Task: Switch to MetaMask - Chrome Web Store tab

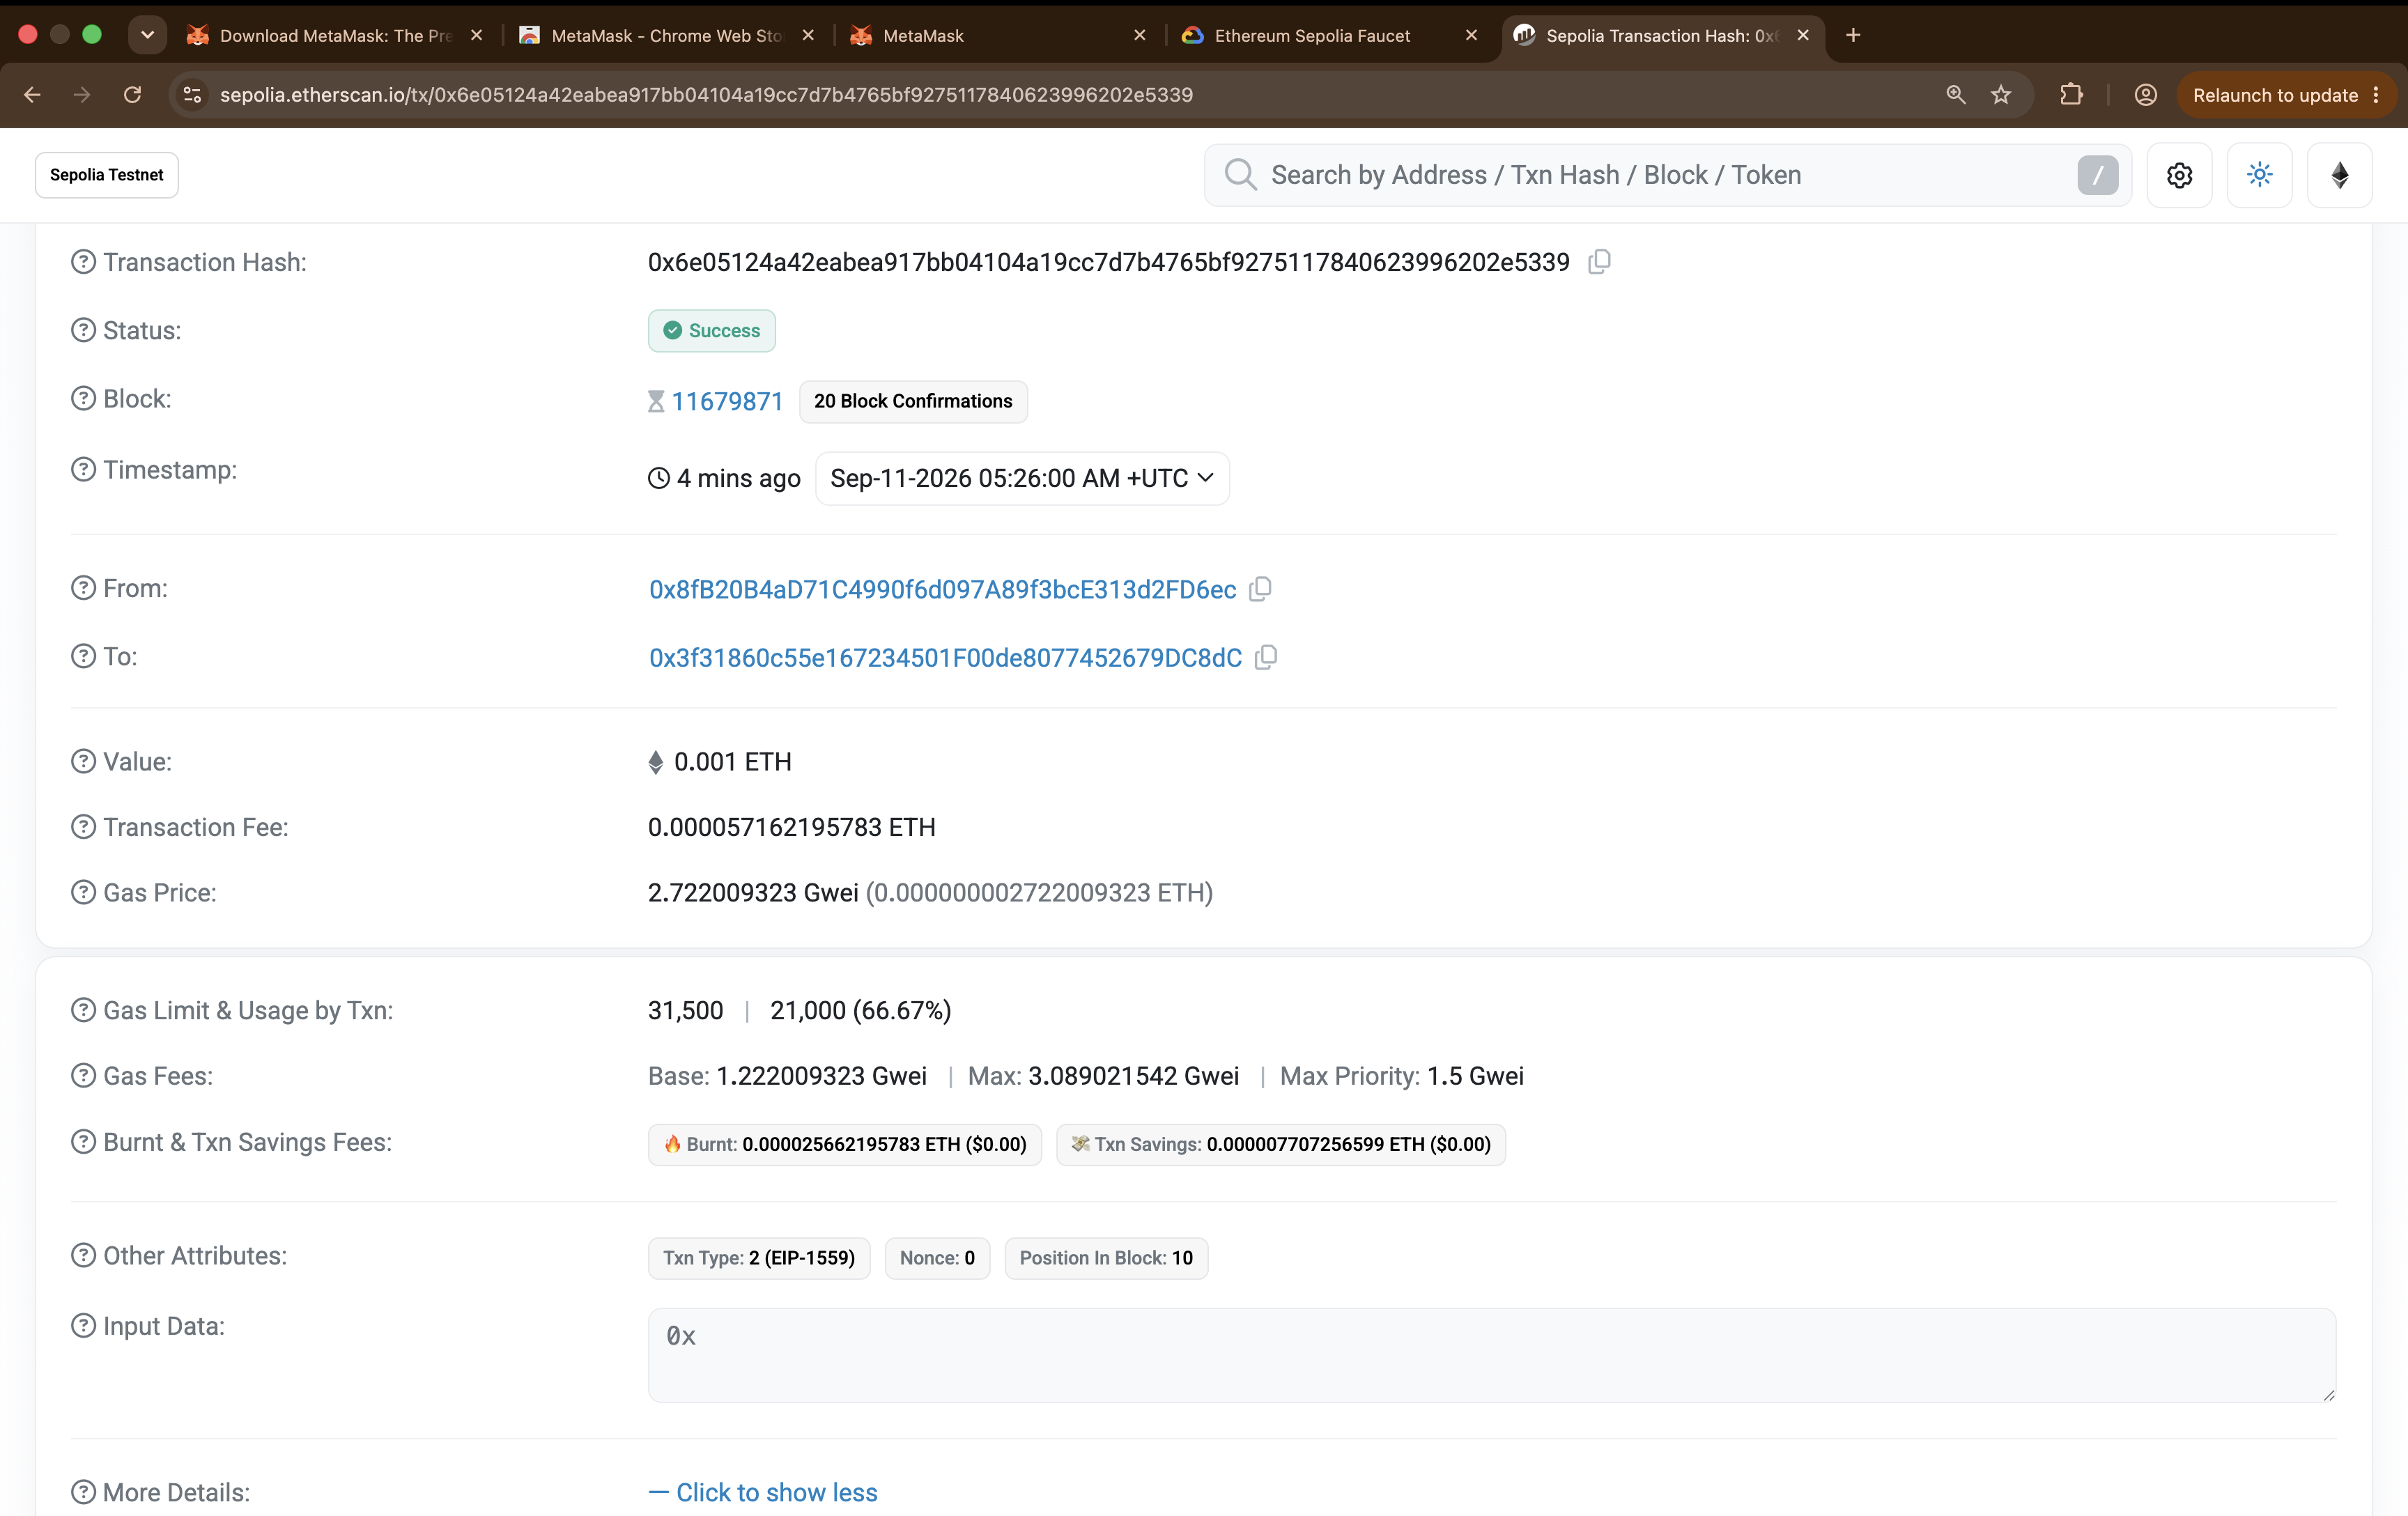Action: tap(666, 36)
